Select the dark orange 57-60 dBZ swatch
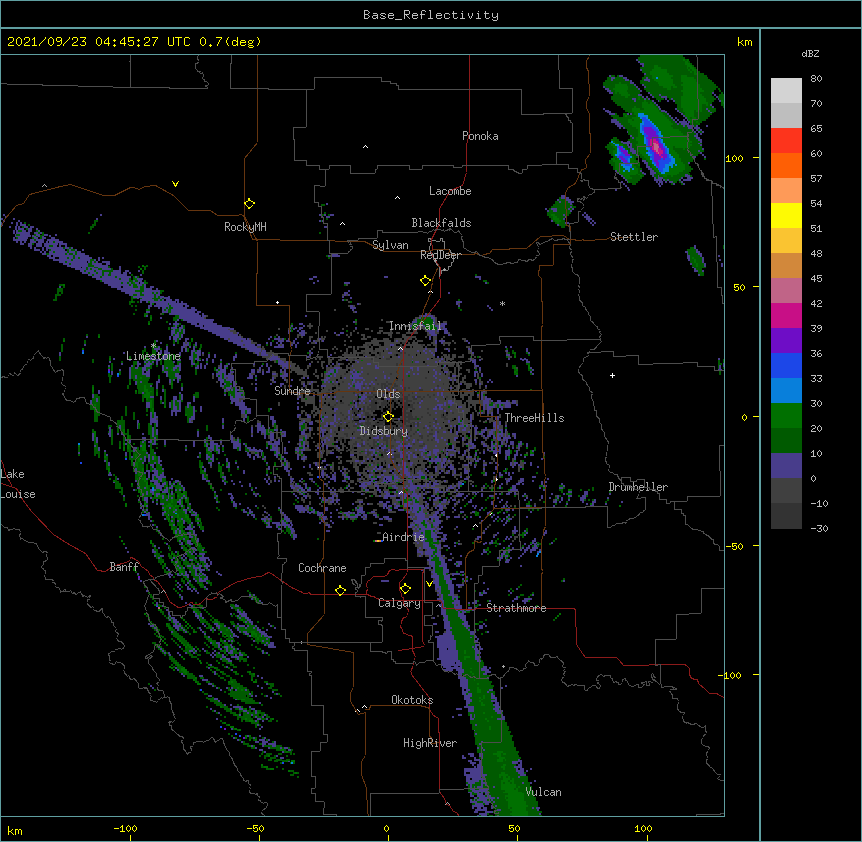 pyautogui.click(x=786, y=165)
